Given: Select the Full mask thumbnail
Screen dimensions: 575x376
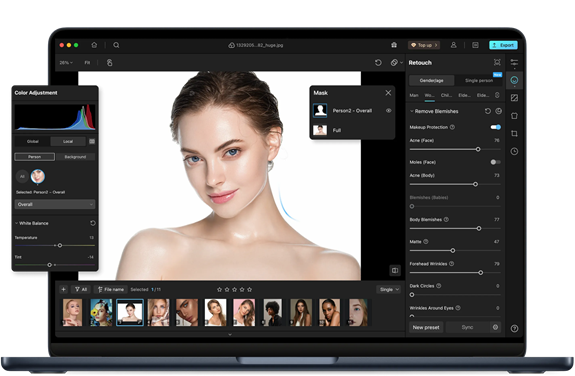Looking at the screenshot, I should pyautogui.click(x=320, y=130).
